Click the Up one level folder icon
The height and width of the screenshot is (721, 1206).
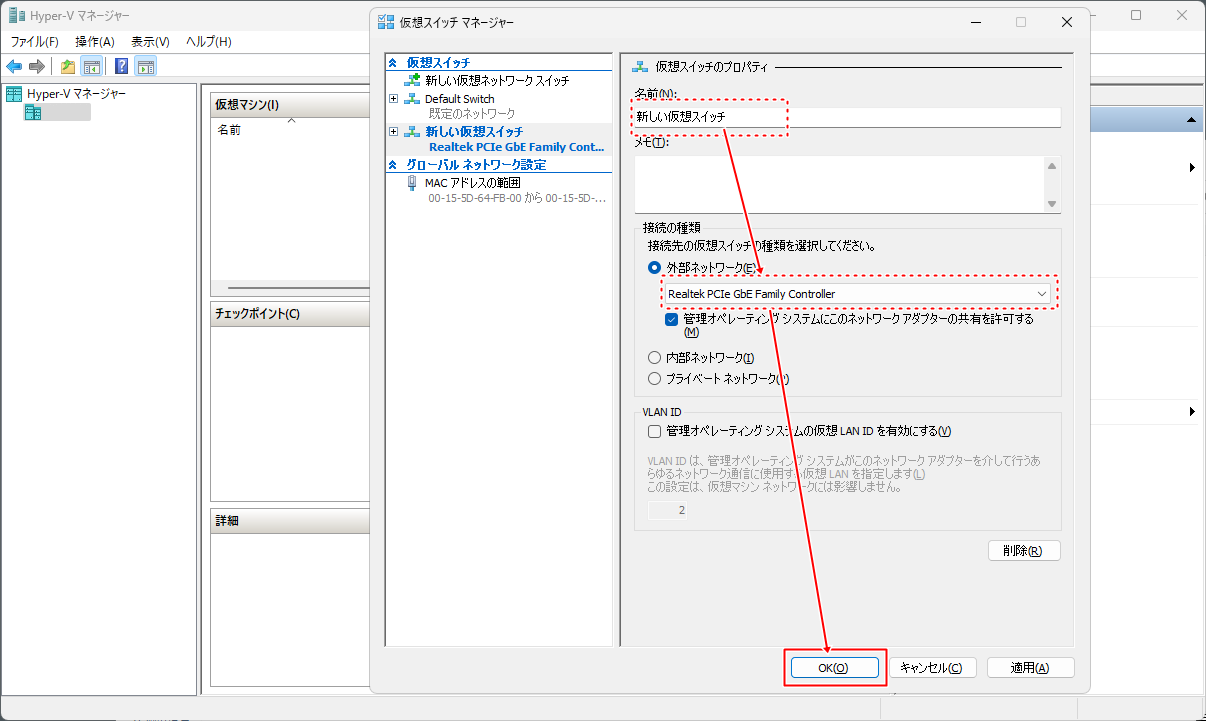[x=67, y=67]
